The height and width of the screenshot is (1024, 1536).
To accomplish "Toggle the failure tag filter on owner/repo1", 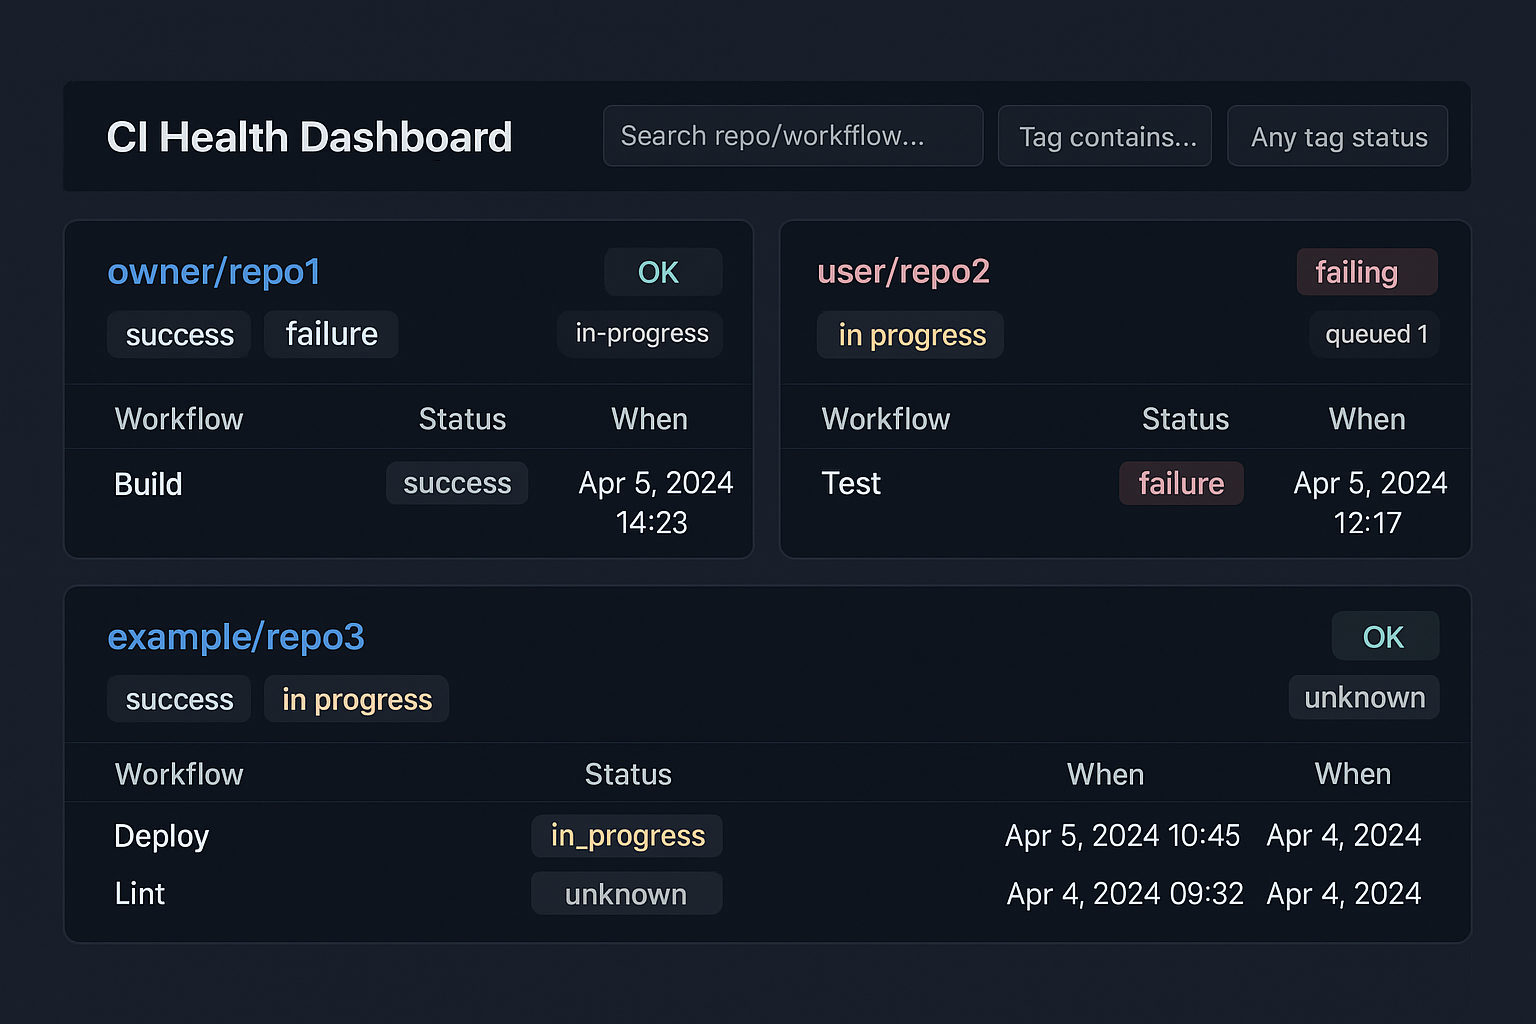I will pyautogui.click(x=331, y=334).
